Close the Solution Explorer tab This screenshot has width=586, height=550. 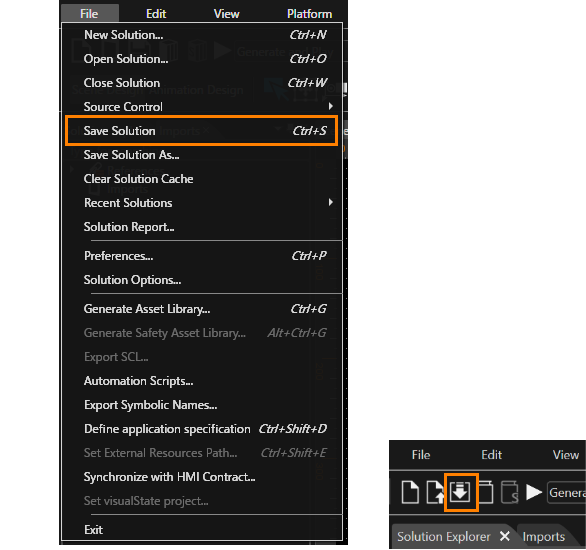click(x=505, y=536)
